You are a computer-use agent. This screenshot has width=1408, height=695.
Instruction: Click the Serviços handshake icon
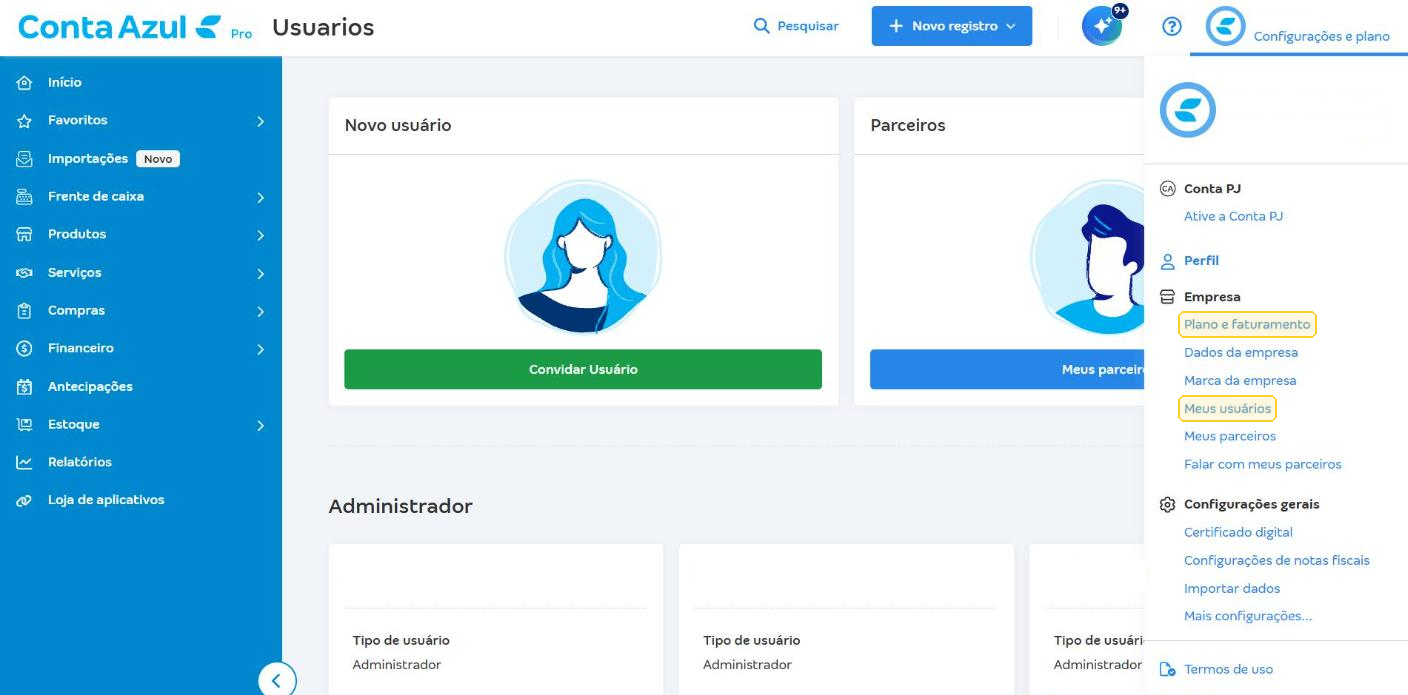click(x=25, y=273)
